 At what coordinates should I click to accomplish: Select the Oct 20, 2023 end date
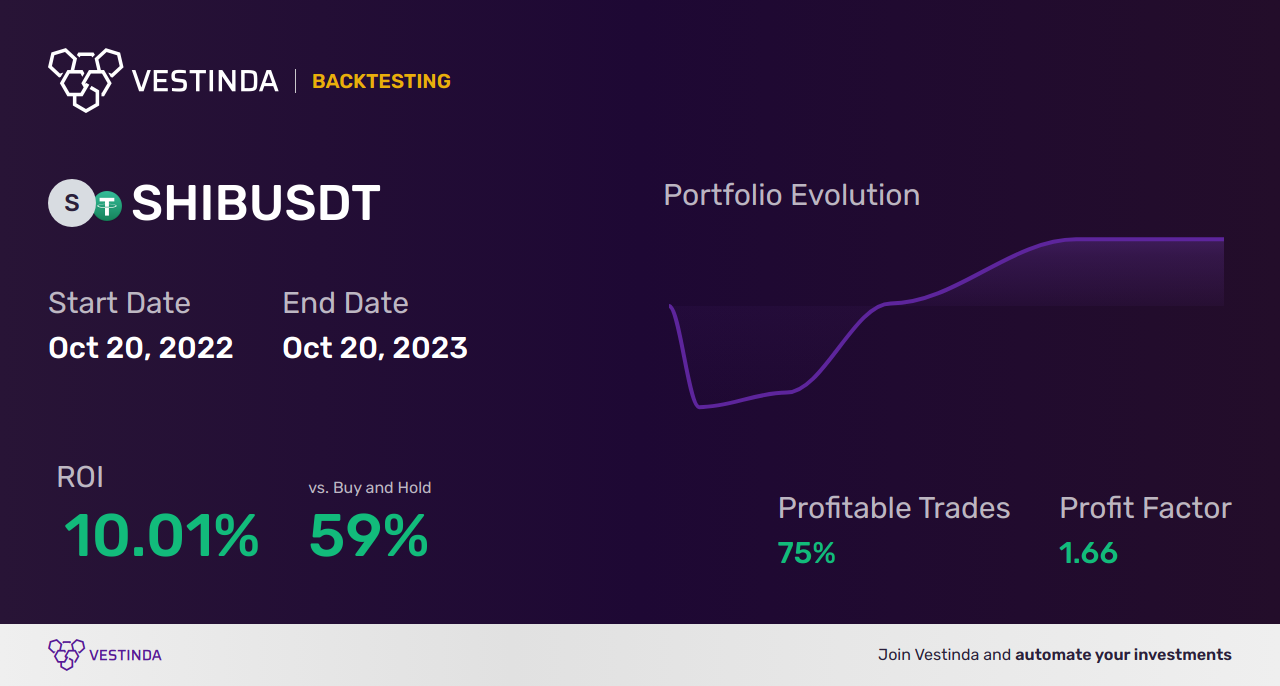[x=375, y=348]
